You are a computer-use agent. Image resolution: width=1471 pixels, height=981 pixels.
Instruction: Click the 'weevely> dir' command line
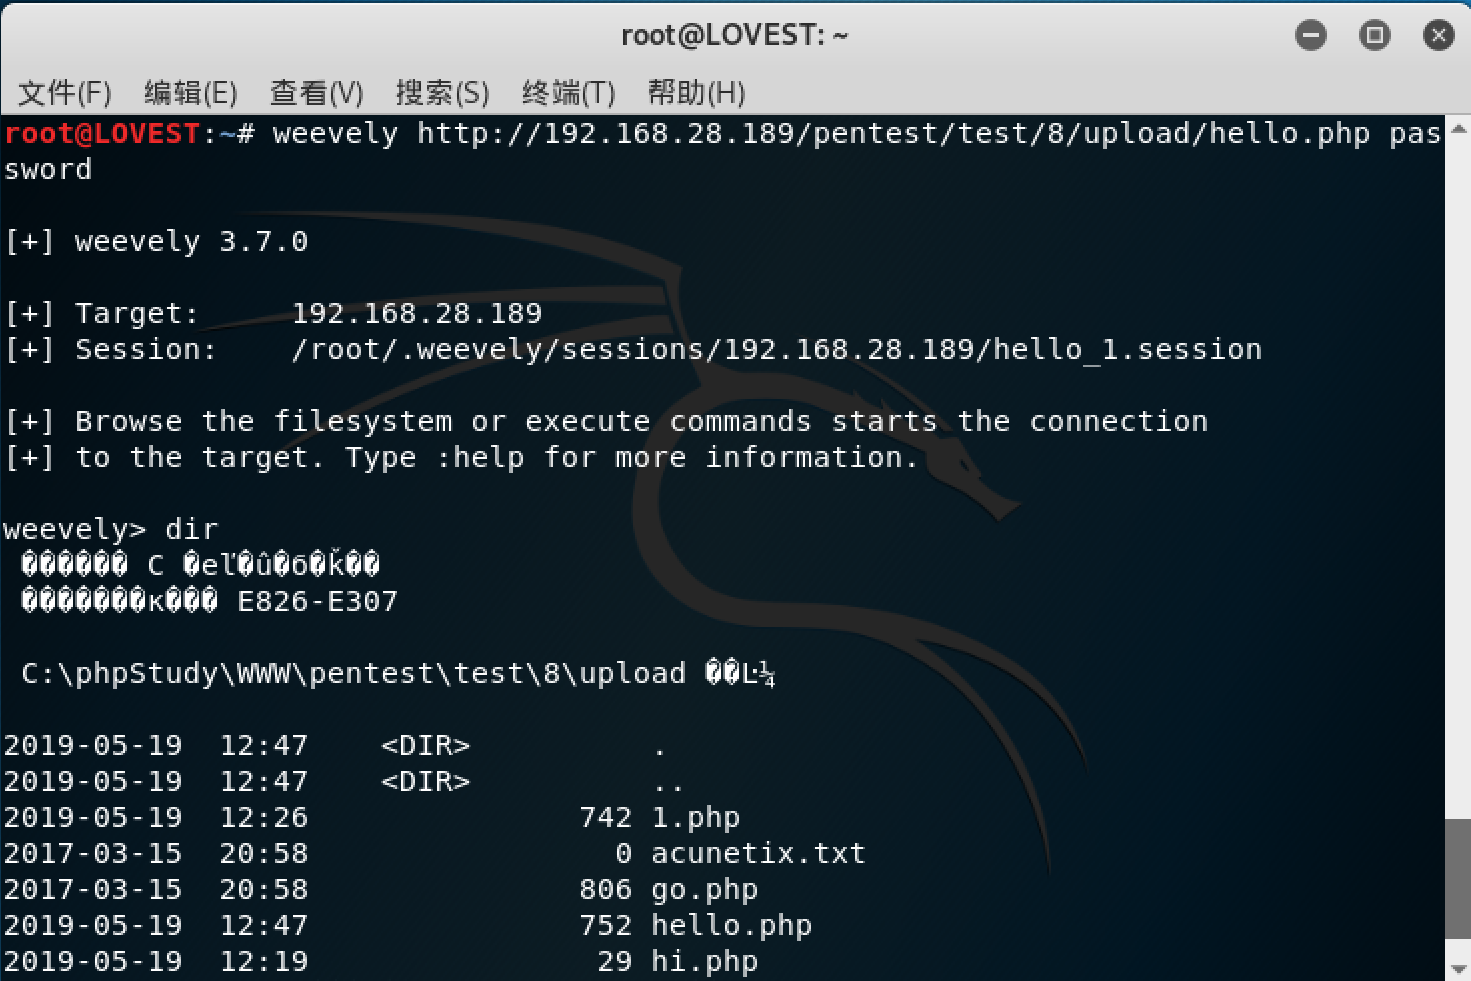(111, 530)
